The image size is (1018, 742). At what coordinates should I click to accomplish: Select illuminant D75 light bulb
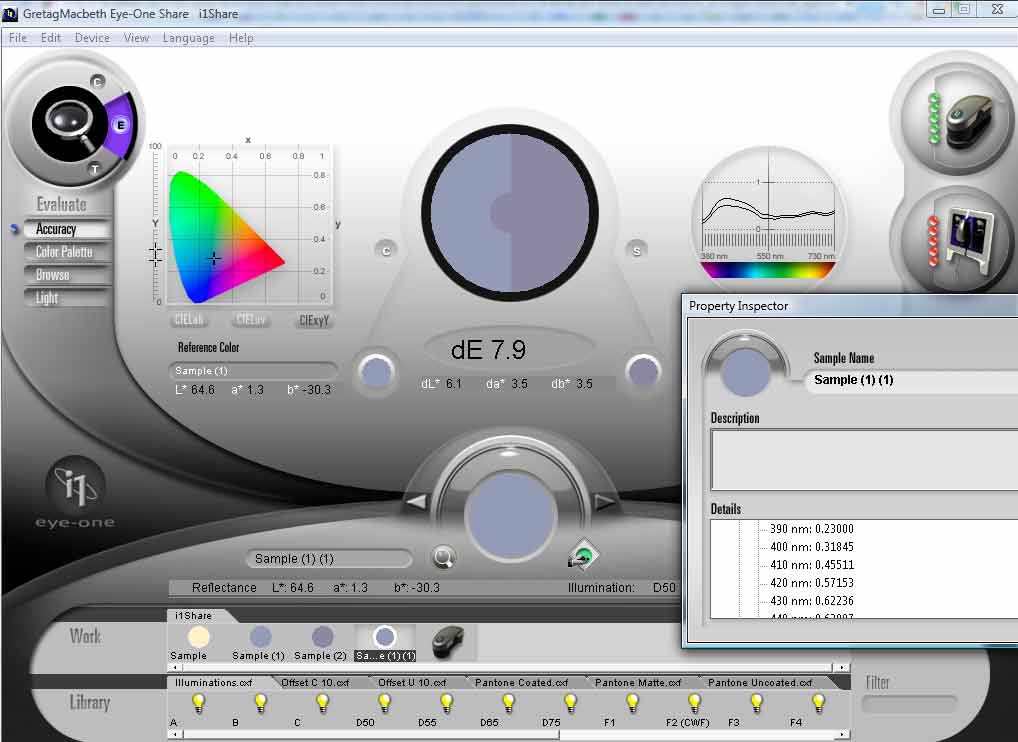coord(570,702)
